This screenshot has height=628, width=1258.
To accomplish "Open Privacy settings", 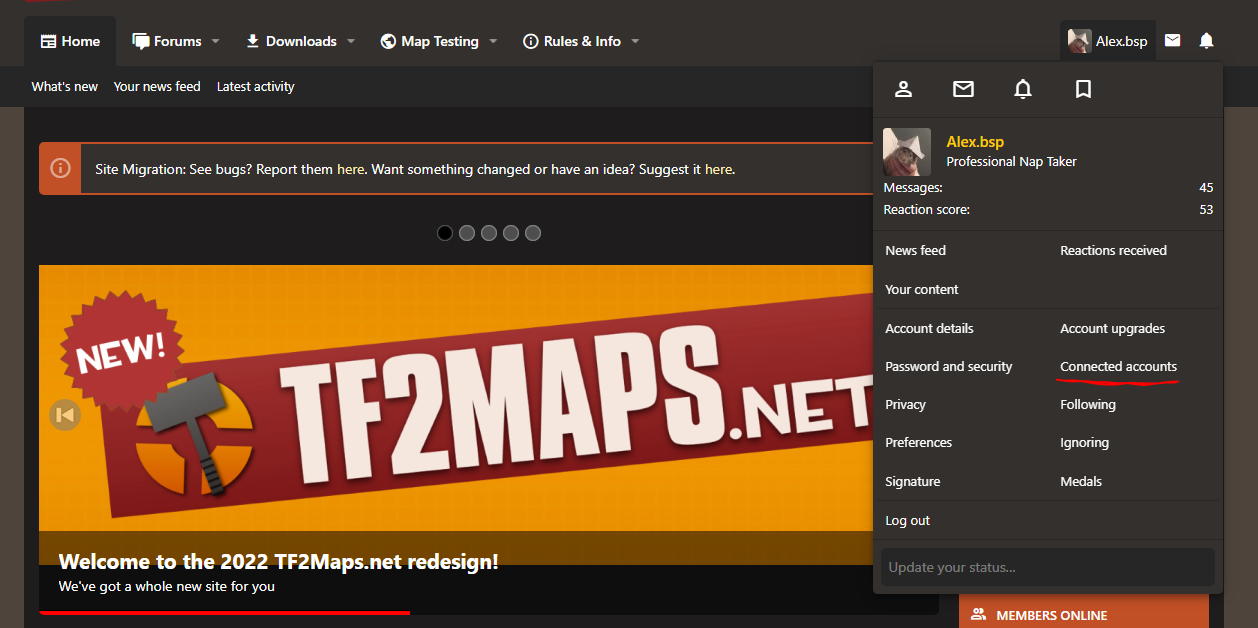I will [906, 405].
